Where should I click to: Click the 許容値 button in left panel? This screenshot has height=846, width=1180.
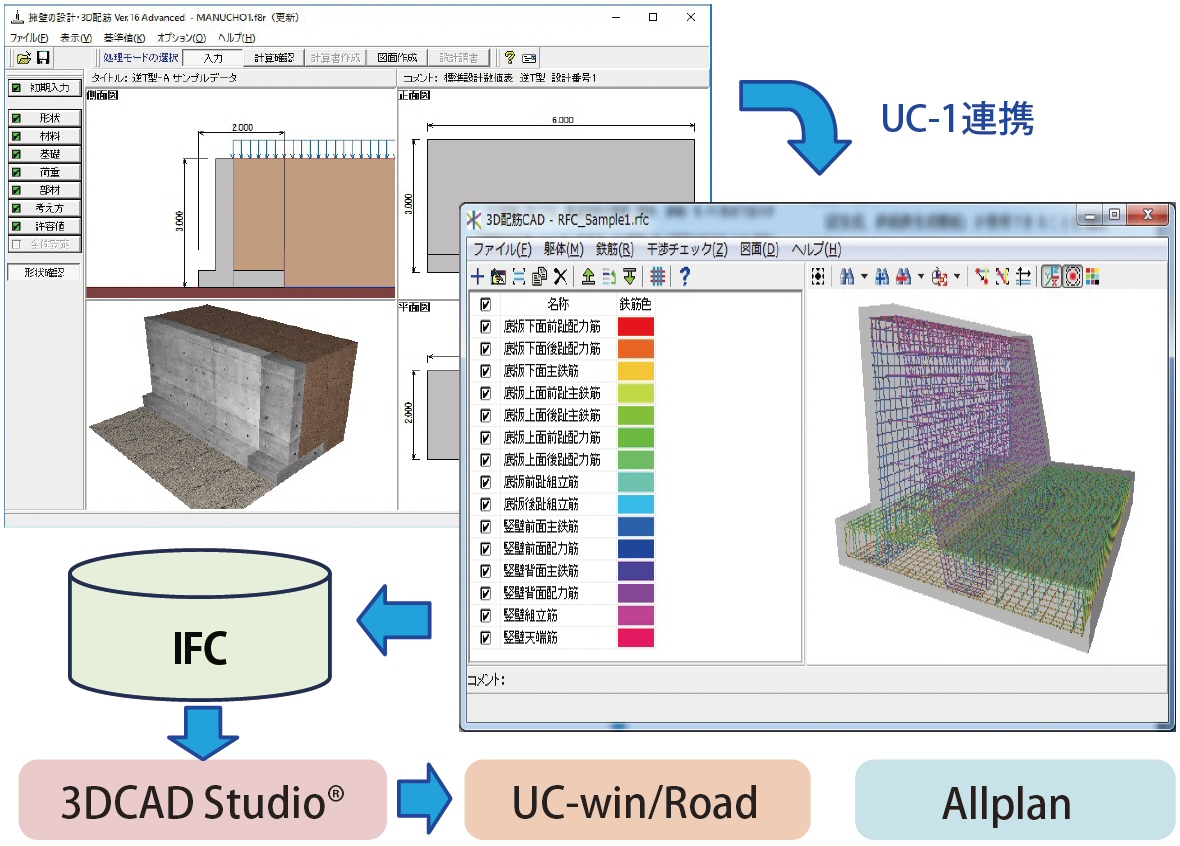(44, 226)
